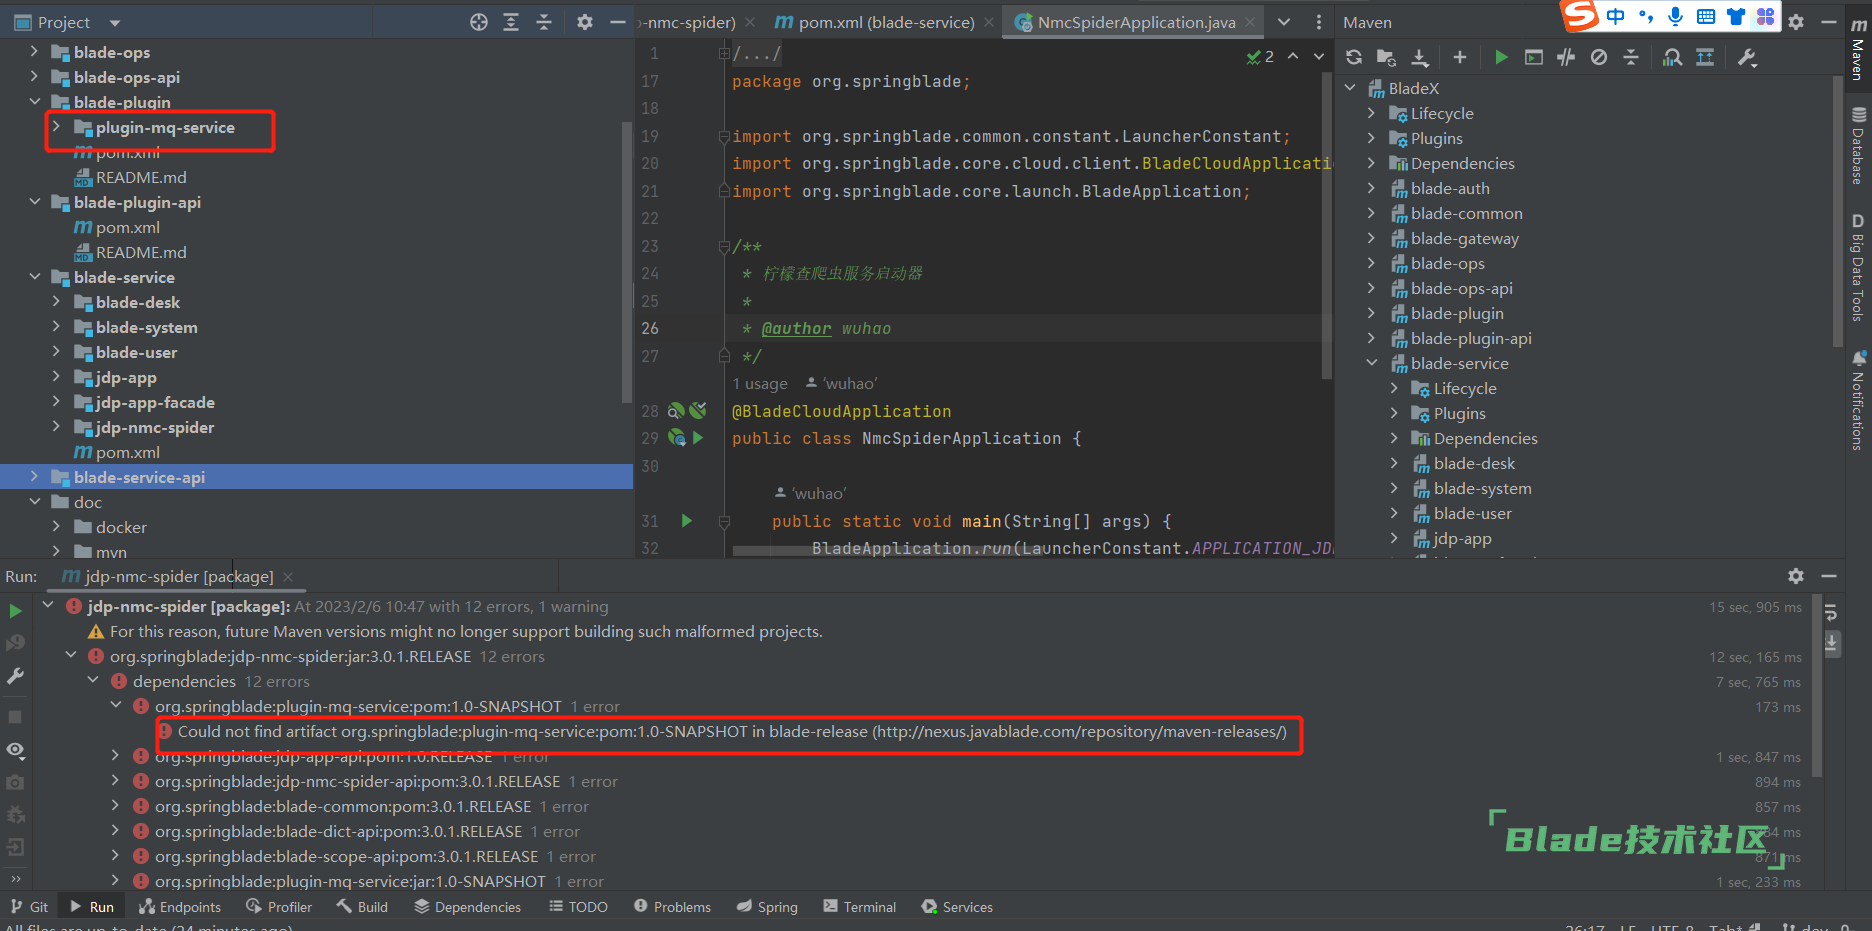
Task: Open the Endpoints tool window
Action: click(180, 907)
